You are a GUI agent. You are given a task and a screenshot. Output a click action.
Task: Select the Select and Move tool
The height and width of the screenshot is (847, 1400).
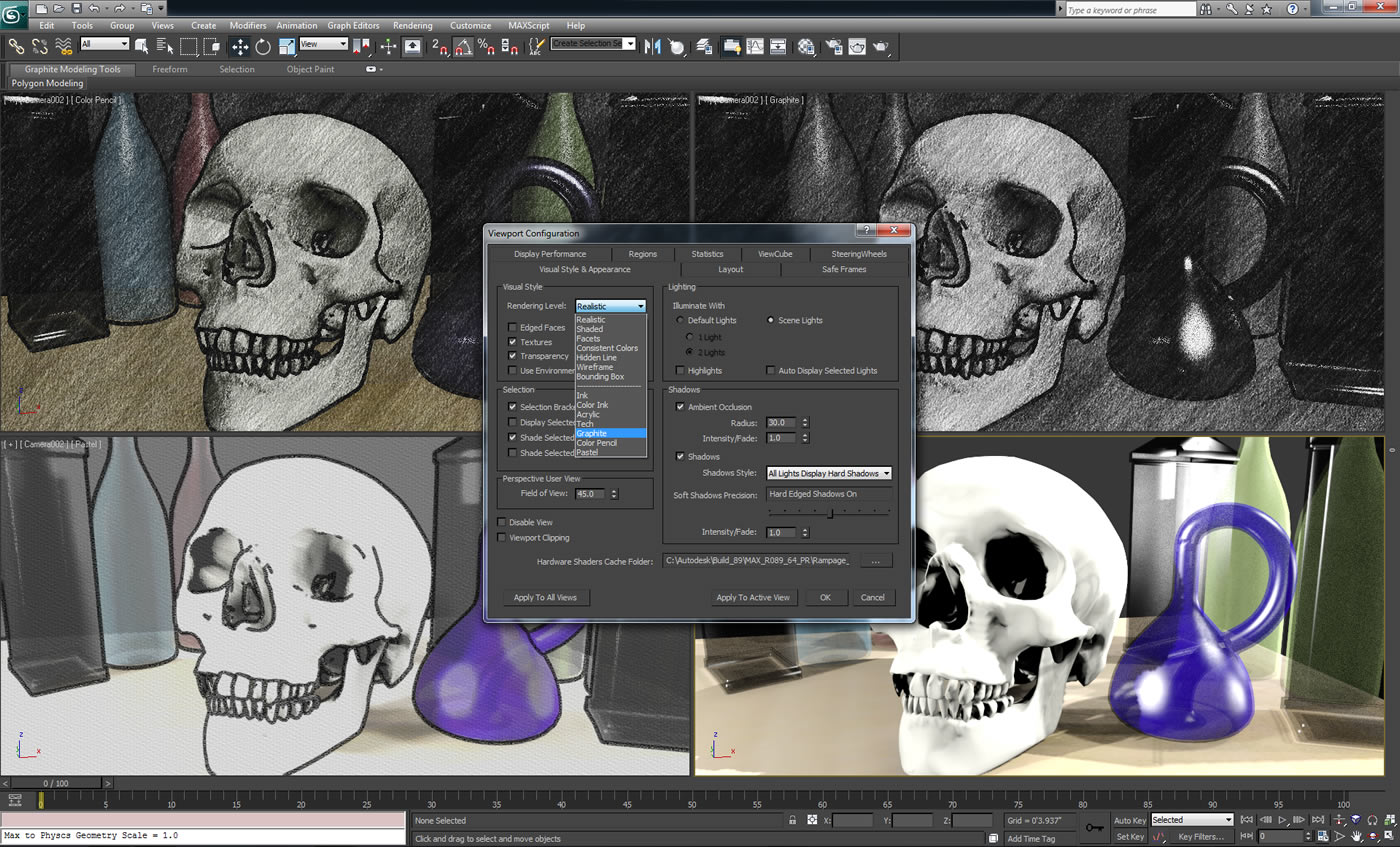(x=241, y=46)
